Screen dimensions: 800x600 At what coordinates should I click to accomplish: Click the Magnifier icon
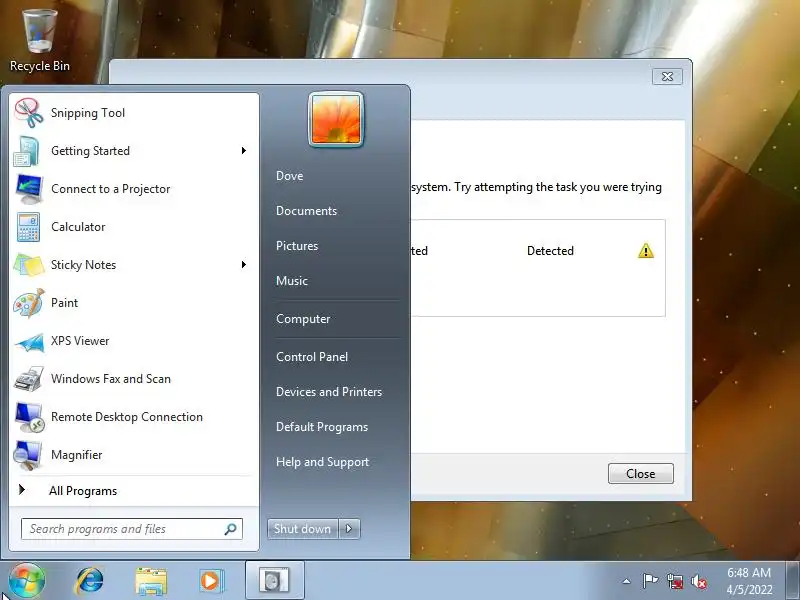click(28, 455)
